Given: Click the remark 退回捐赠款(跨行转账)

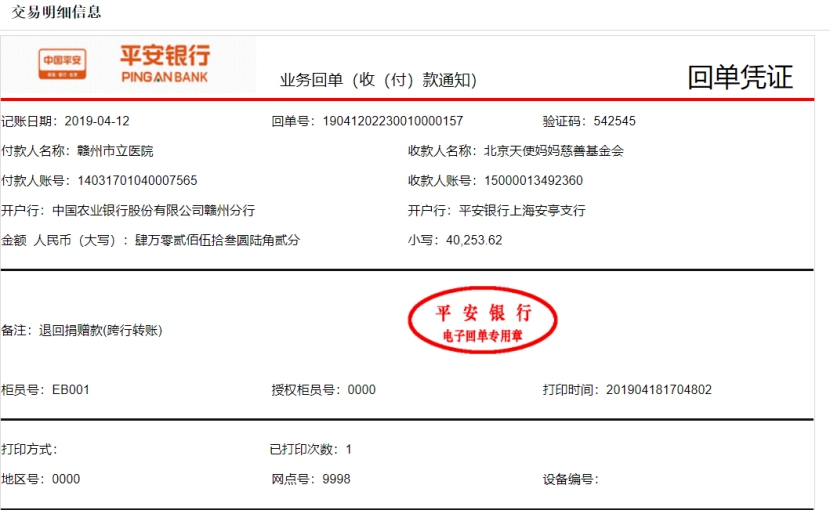Looking at the screenshot, I should 101,330.
